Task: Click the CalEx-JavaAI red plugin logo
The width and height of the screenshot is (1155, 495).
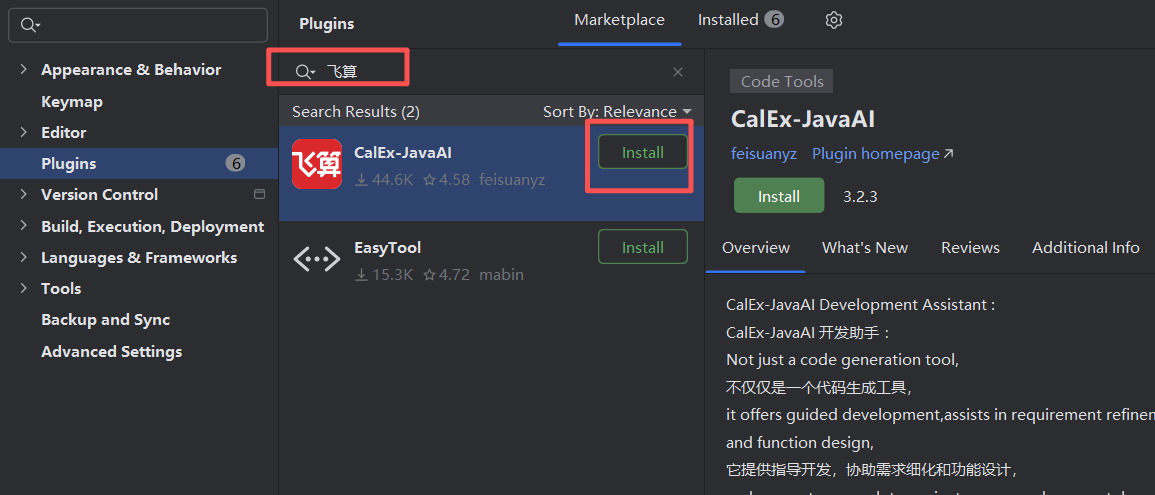Action: pos(317,164)
